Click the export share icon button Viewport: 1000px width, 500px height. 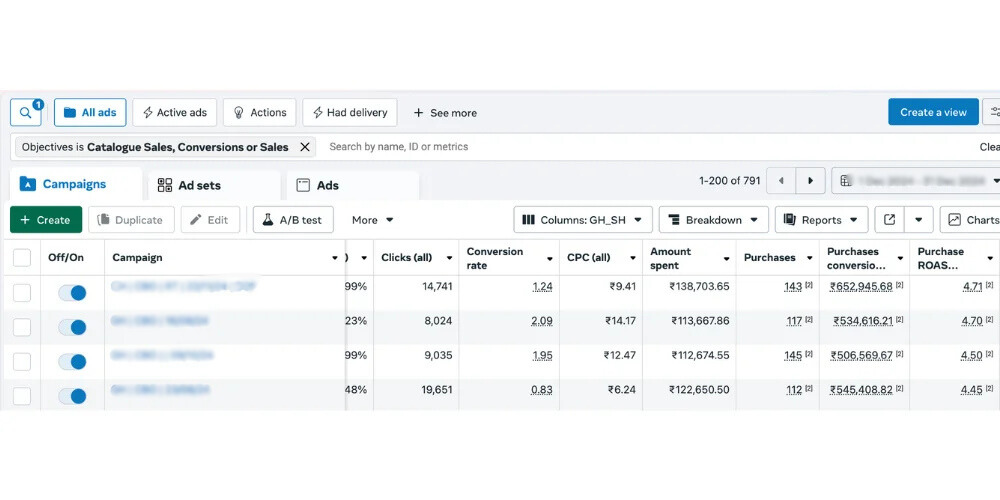(888, 220)
